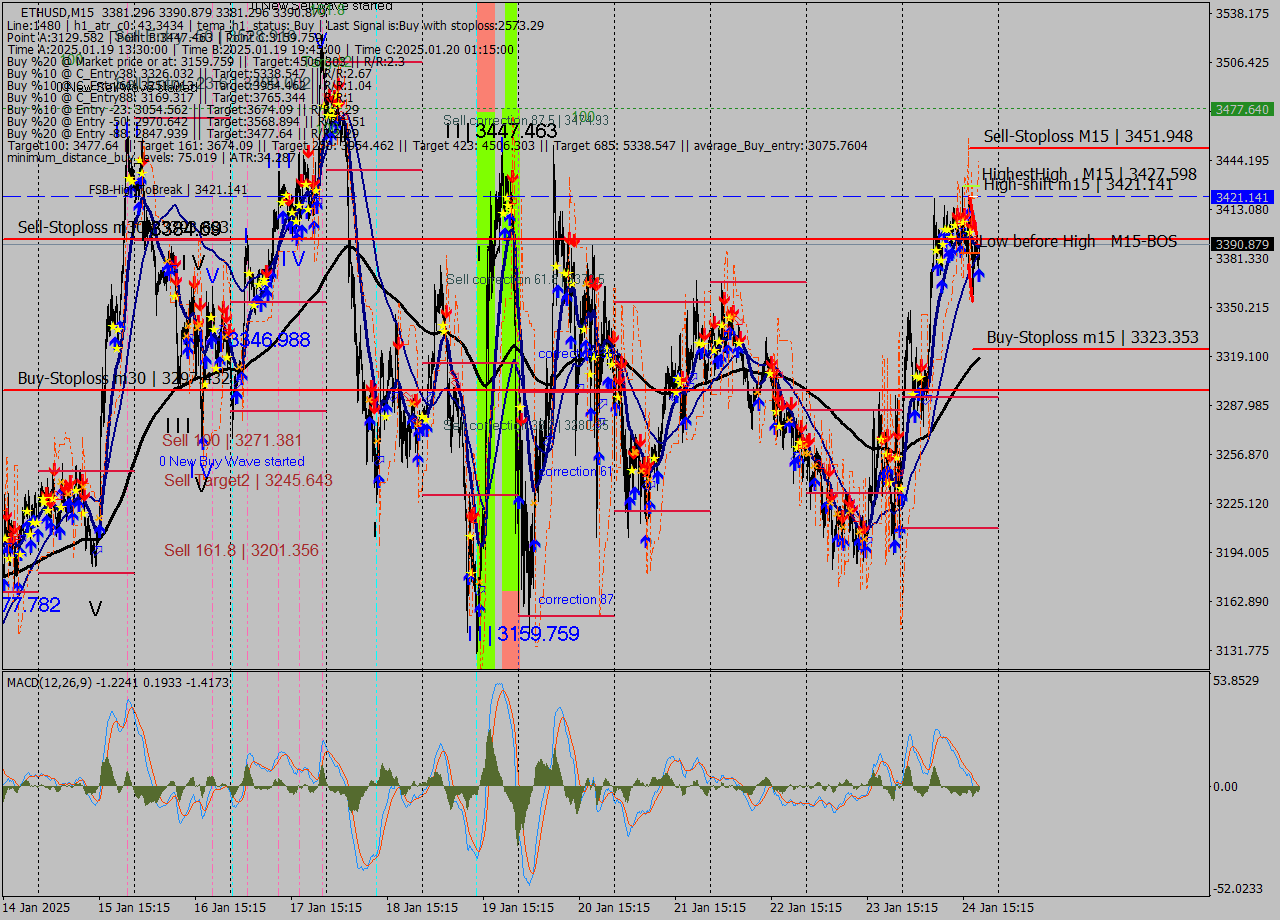Click the 'I I | 3447.463' wave label

pyautogui.click(x=501, y=131)
